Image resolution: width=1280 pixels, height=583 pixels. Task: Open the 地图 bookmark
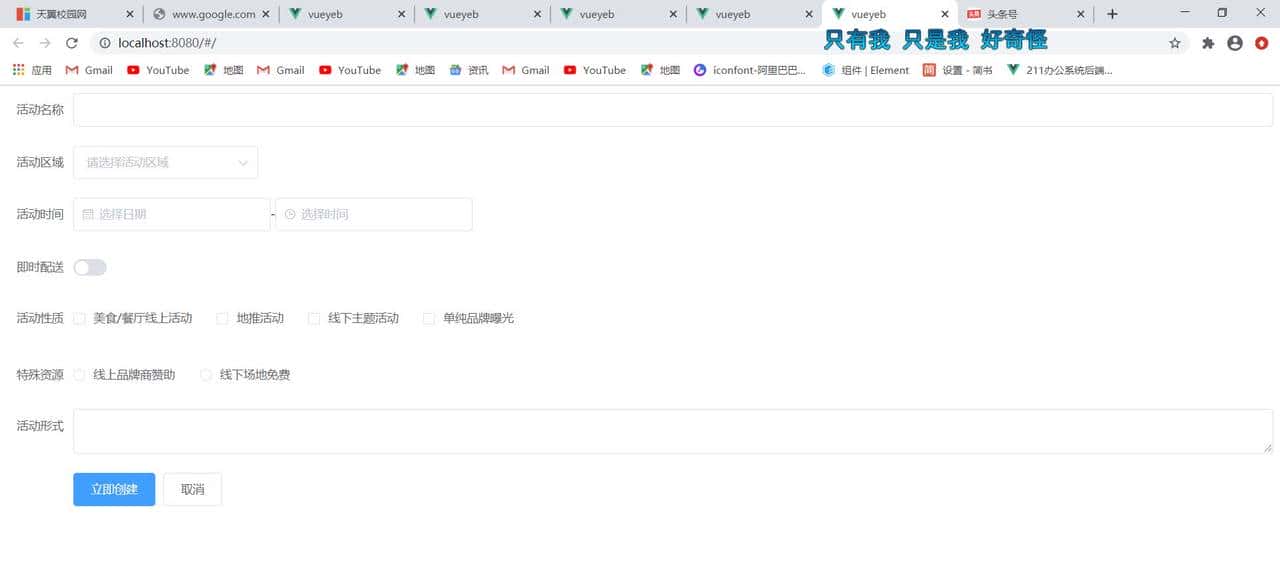[225, 70]
